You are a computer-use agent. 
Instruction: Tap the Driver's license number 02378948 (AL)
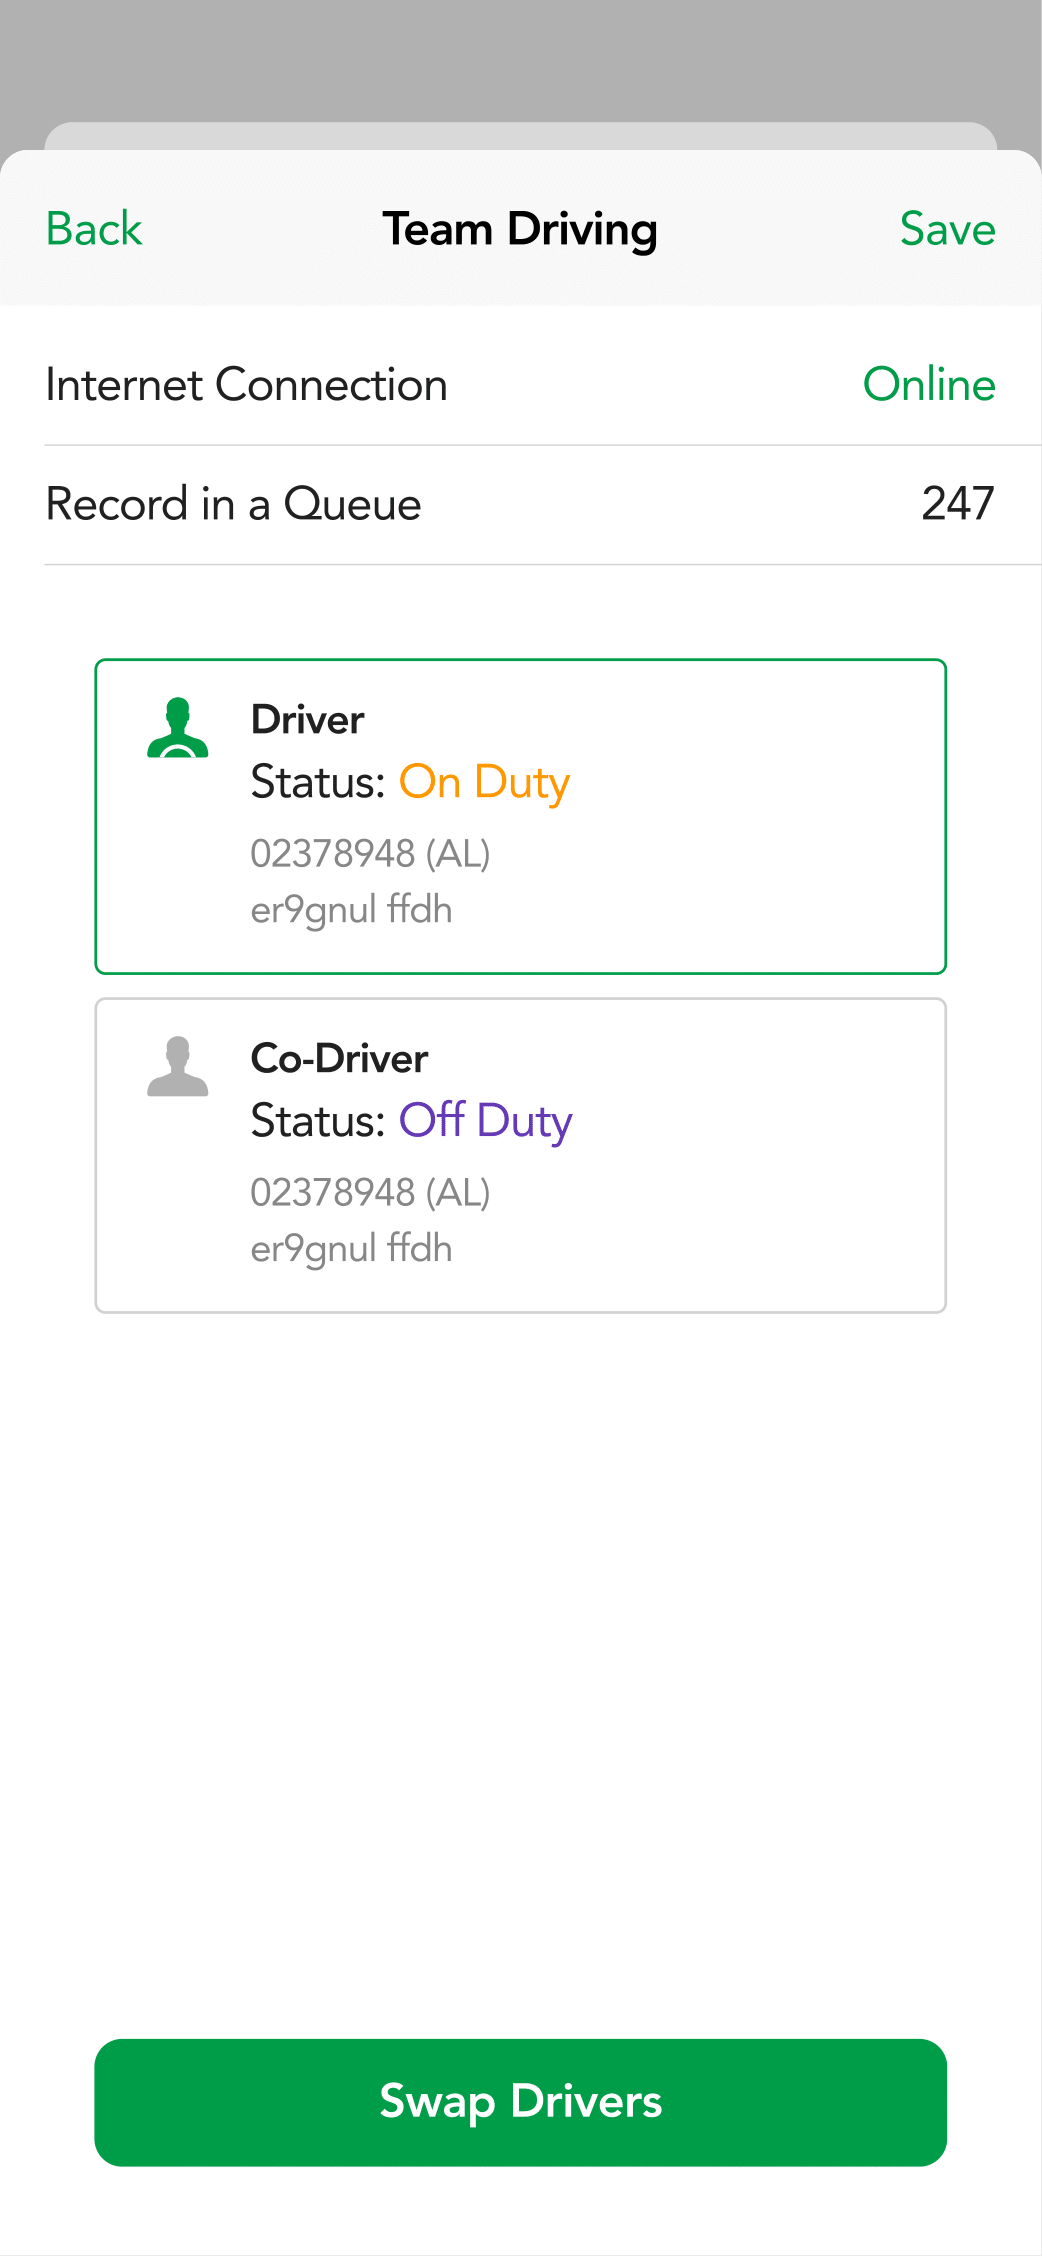tap(370, 854)
